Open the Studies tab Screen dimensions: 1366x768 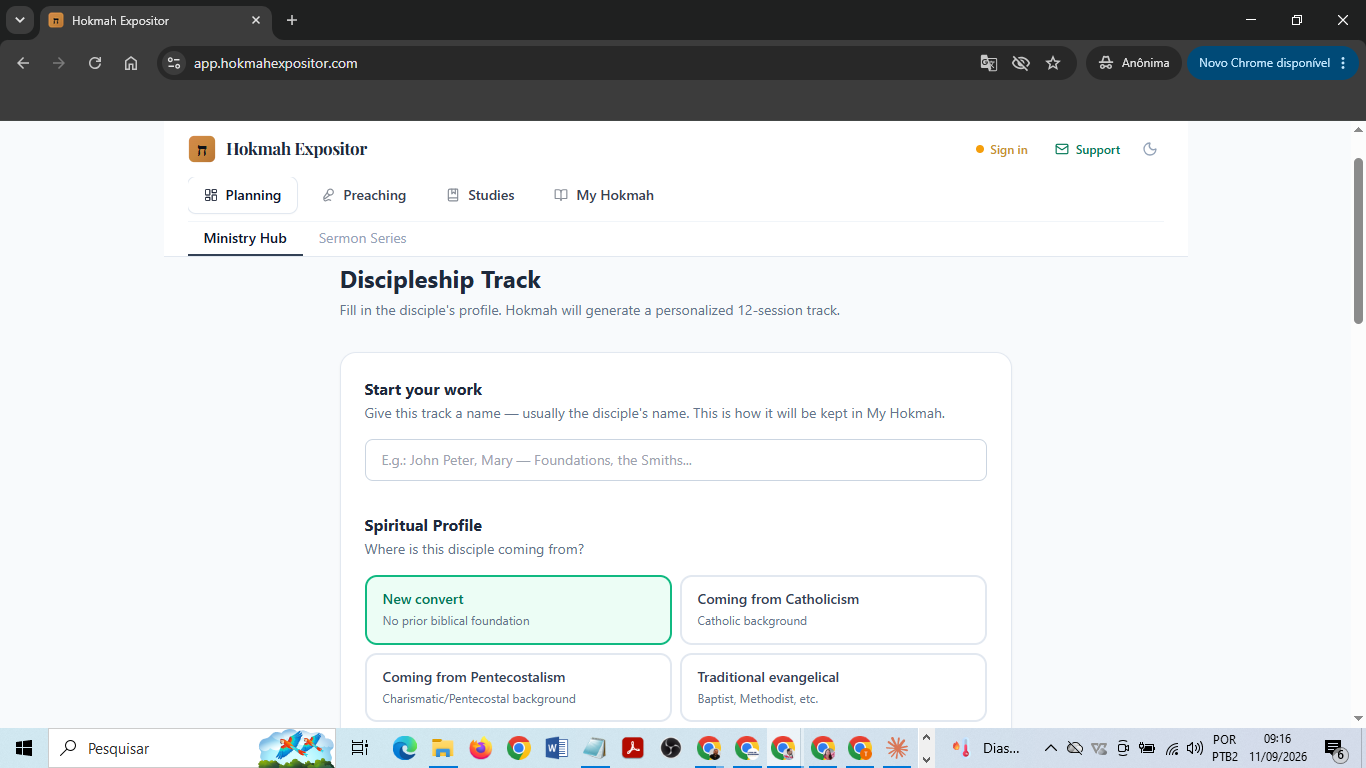pos(481,195)
